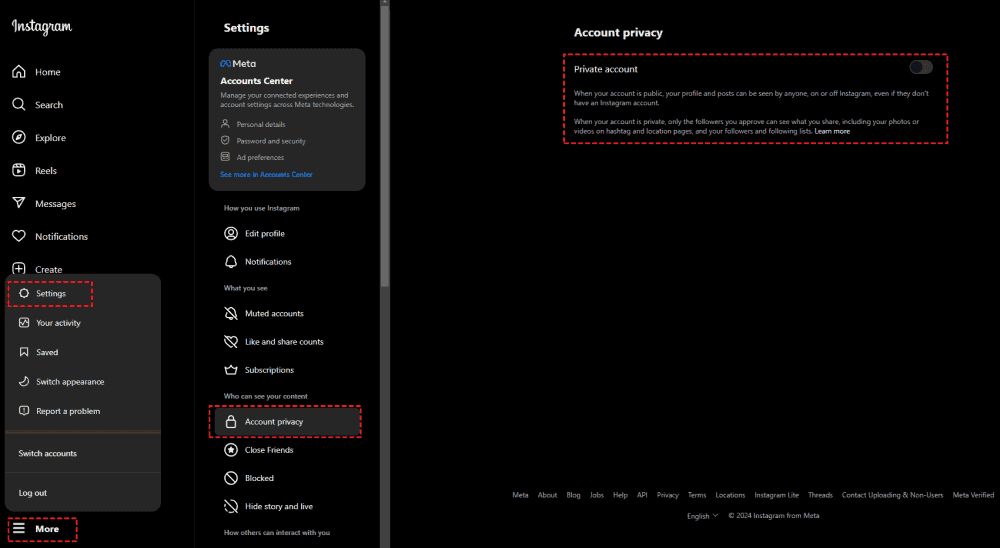This screenshot has width=1000, height=548.
Task: Click Log out in the menu
Action: (33, 493)
